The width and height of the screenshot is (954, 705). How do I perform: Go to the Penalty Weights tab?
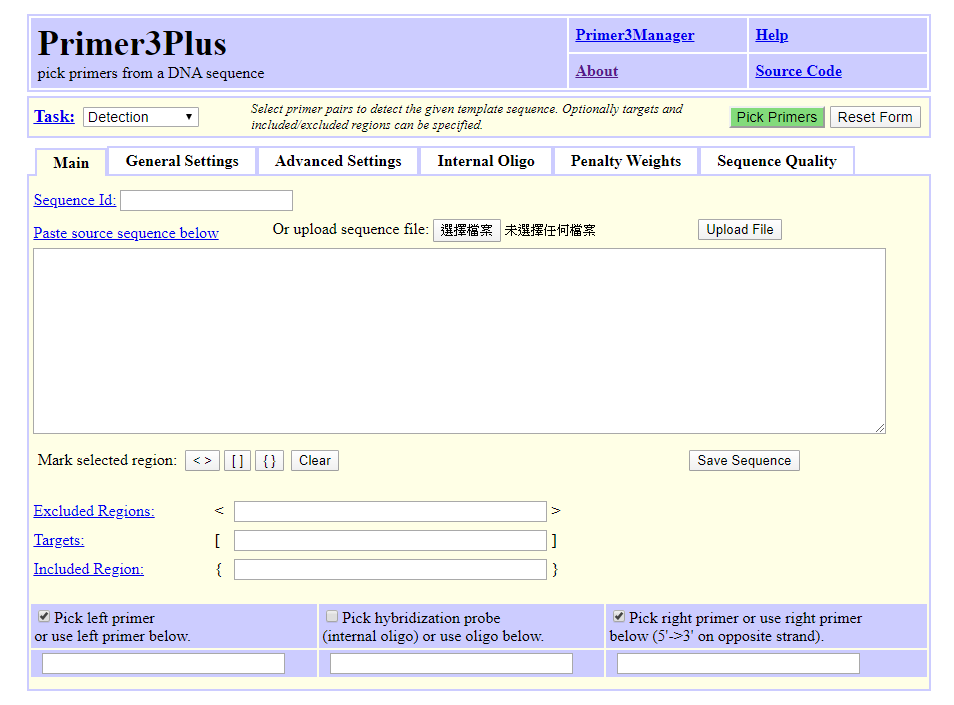pyautogui.click(x=625, y=161)
